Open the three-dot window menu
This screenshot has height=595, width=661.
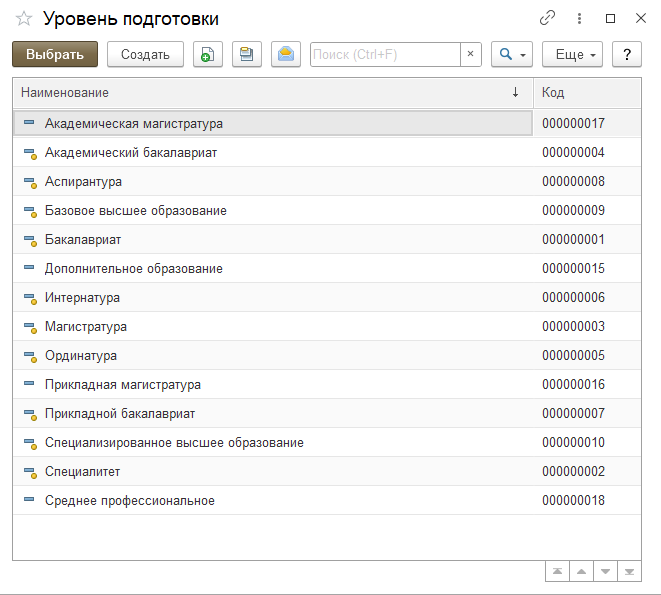click(x=579, y=18)
